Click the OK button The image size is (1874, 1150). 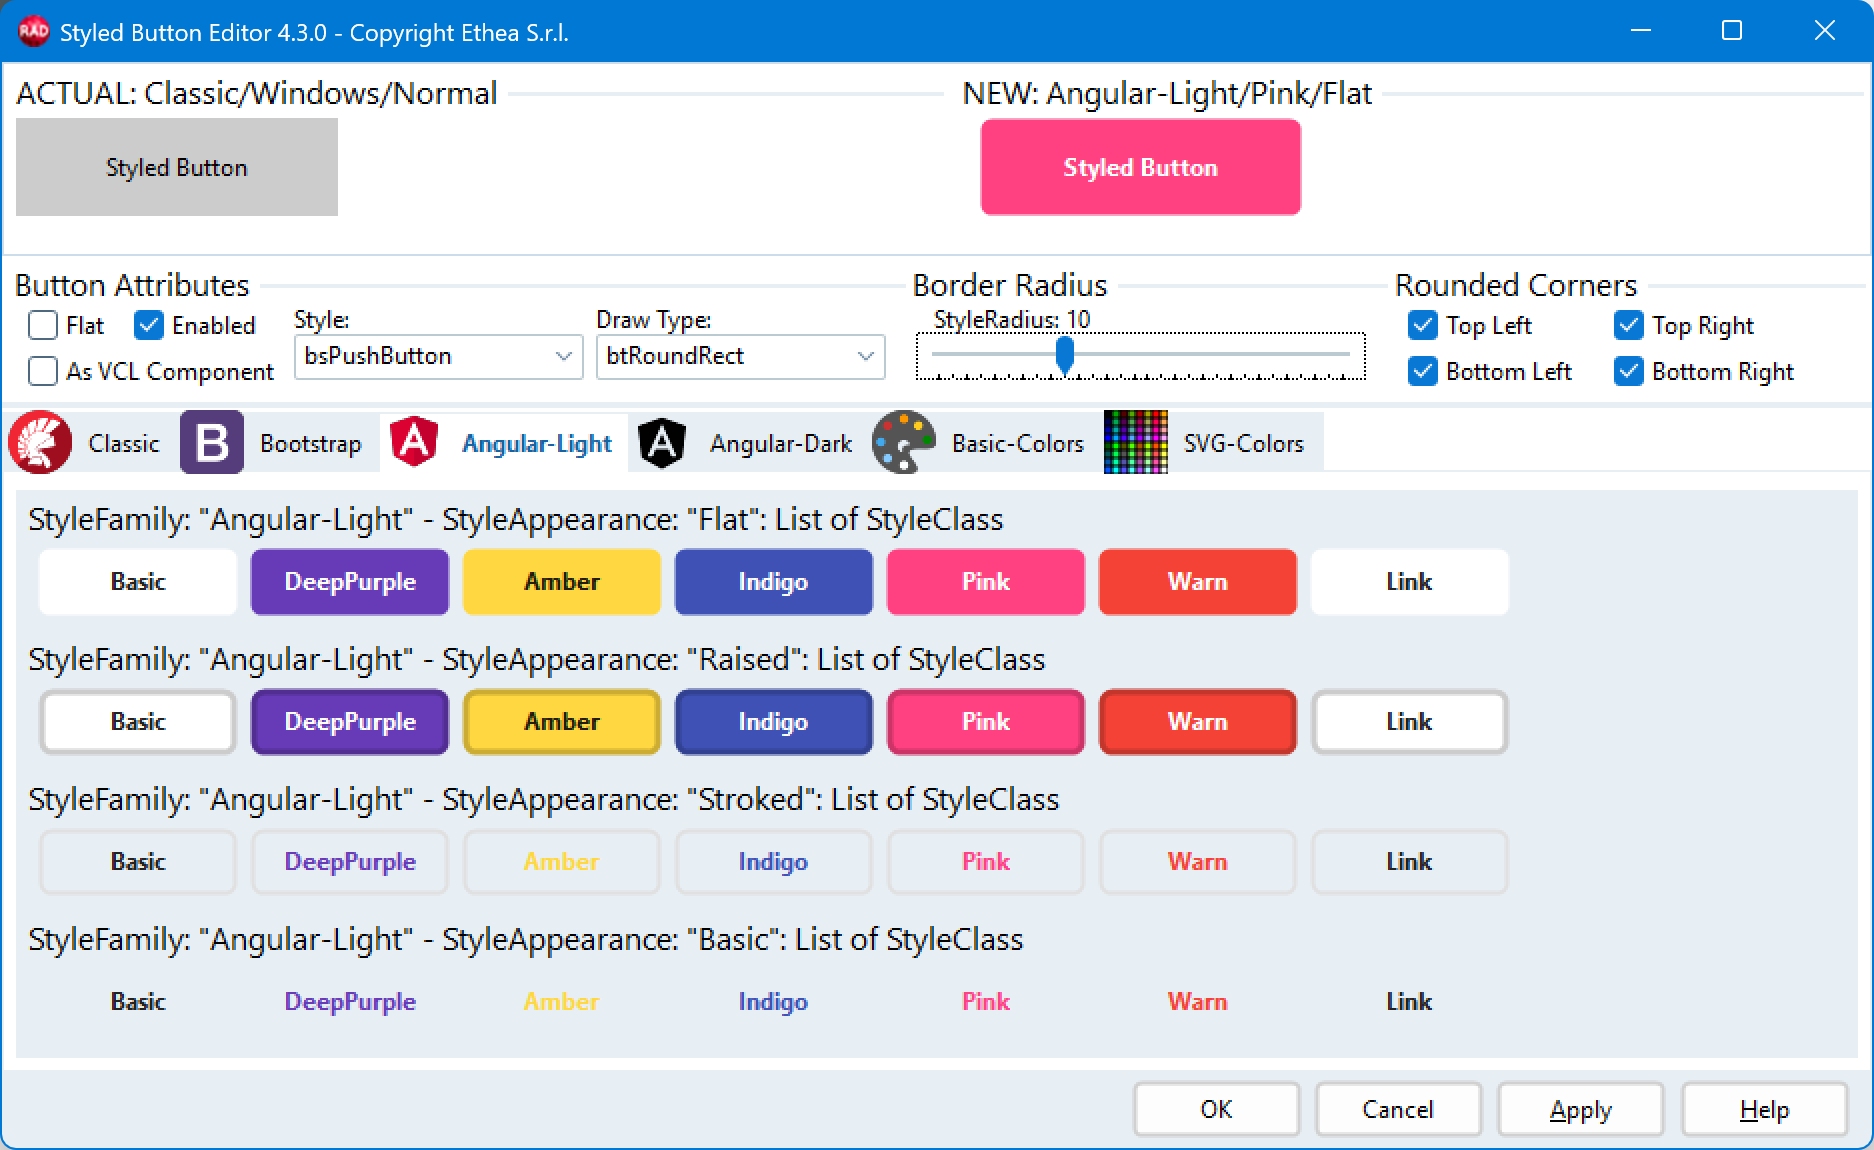coord(1217,1109)
